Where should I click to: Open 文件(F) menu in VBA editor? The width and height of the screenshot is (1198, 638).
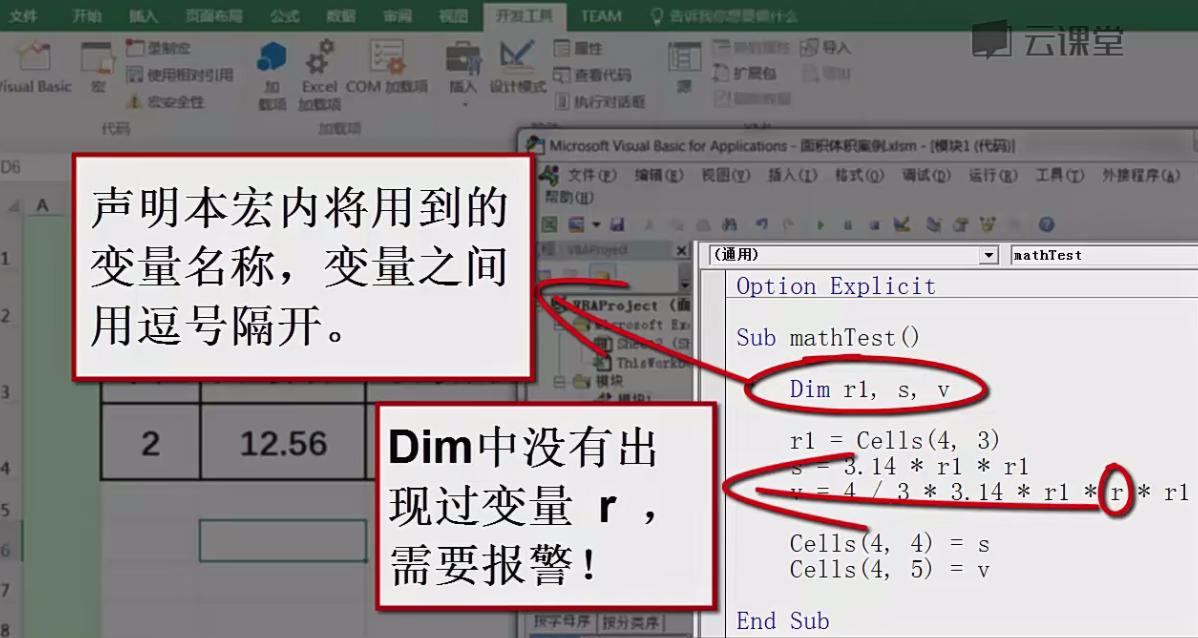(x=592, y=176)
